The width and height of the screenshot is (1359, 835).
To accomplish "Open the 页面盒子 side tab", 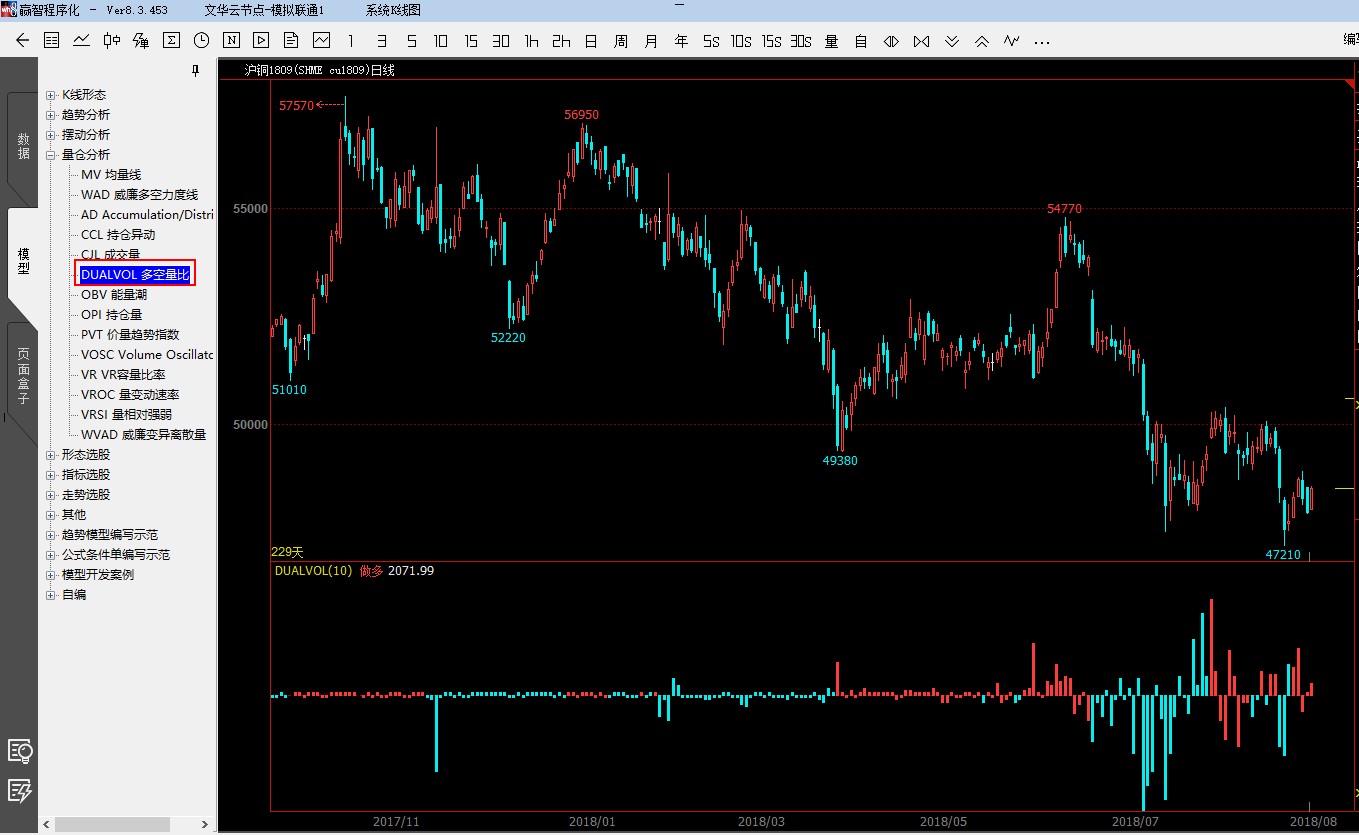I will 23,375.
